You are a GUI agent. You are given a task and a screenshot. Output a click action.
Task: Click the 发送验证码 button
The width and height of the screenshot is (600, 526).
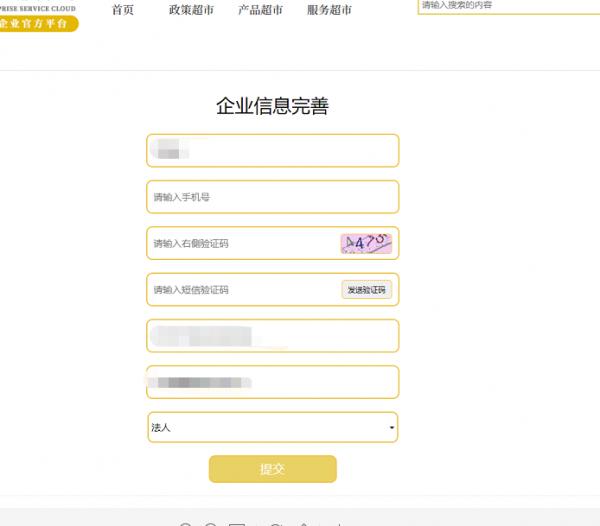[x=367, y=290]
